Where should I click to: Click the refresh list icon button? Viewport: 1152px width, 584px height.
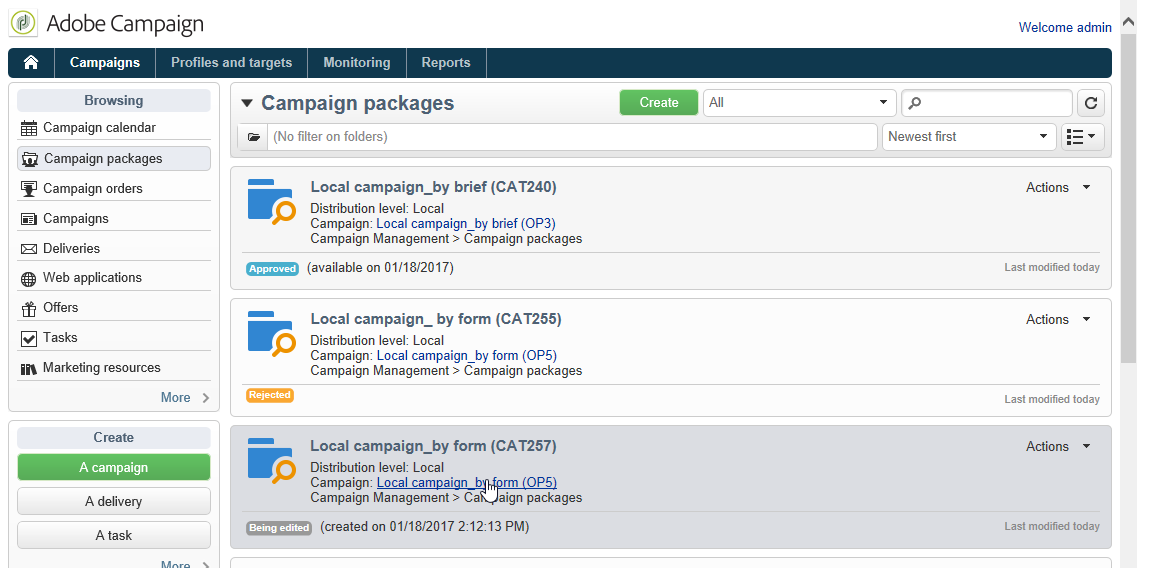point(1090,103)
